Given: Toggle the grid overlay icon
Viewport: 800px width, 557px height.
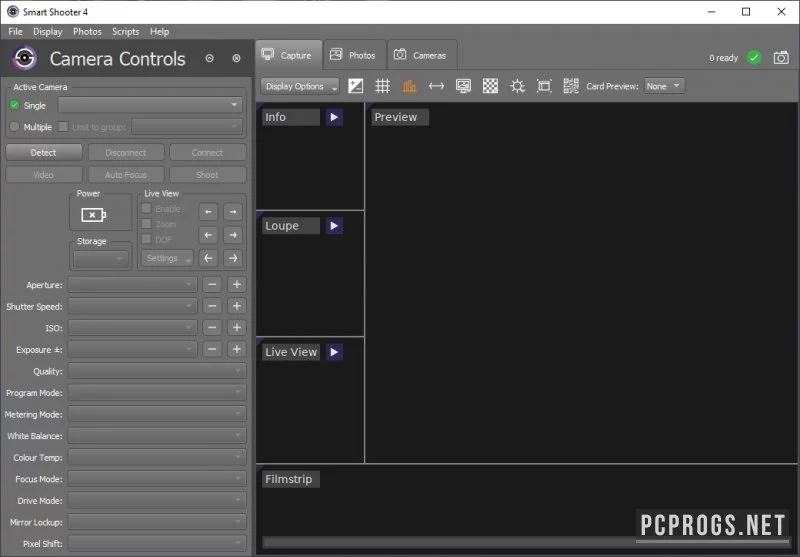Looking at the screenshot, I should pos(383,86).
